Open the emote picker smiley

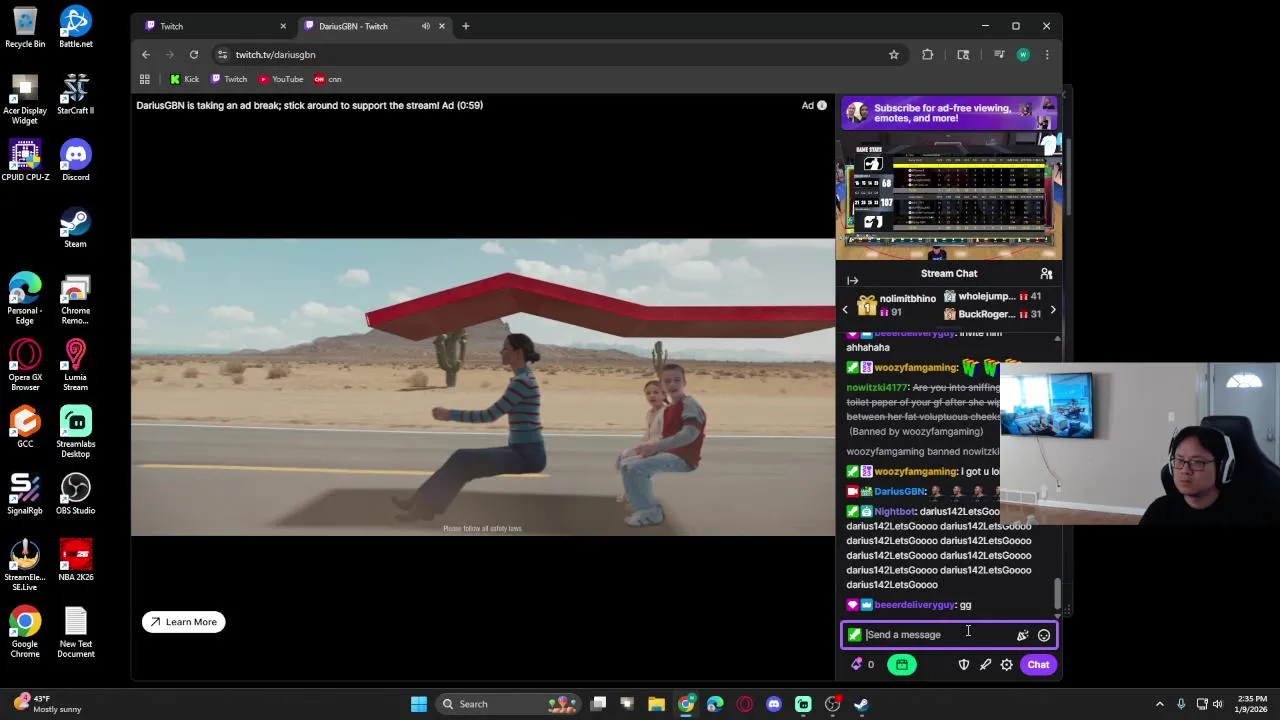pyautogui.click(x=1044, y=636)
